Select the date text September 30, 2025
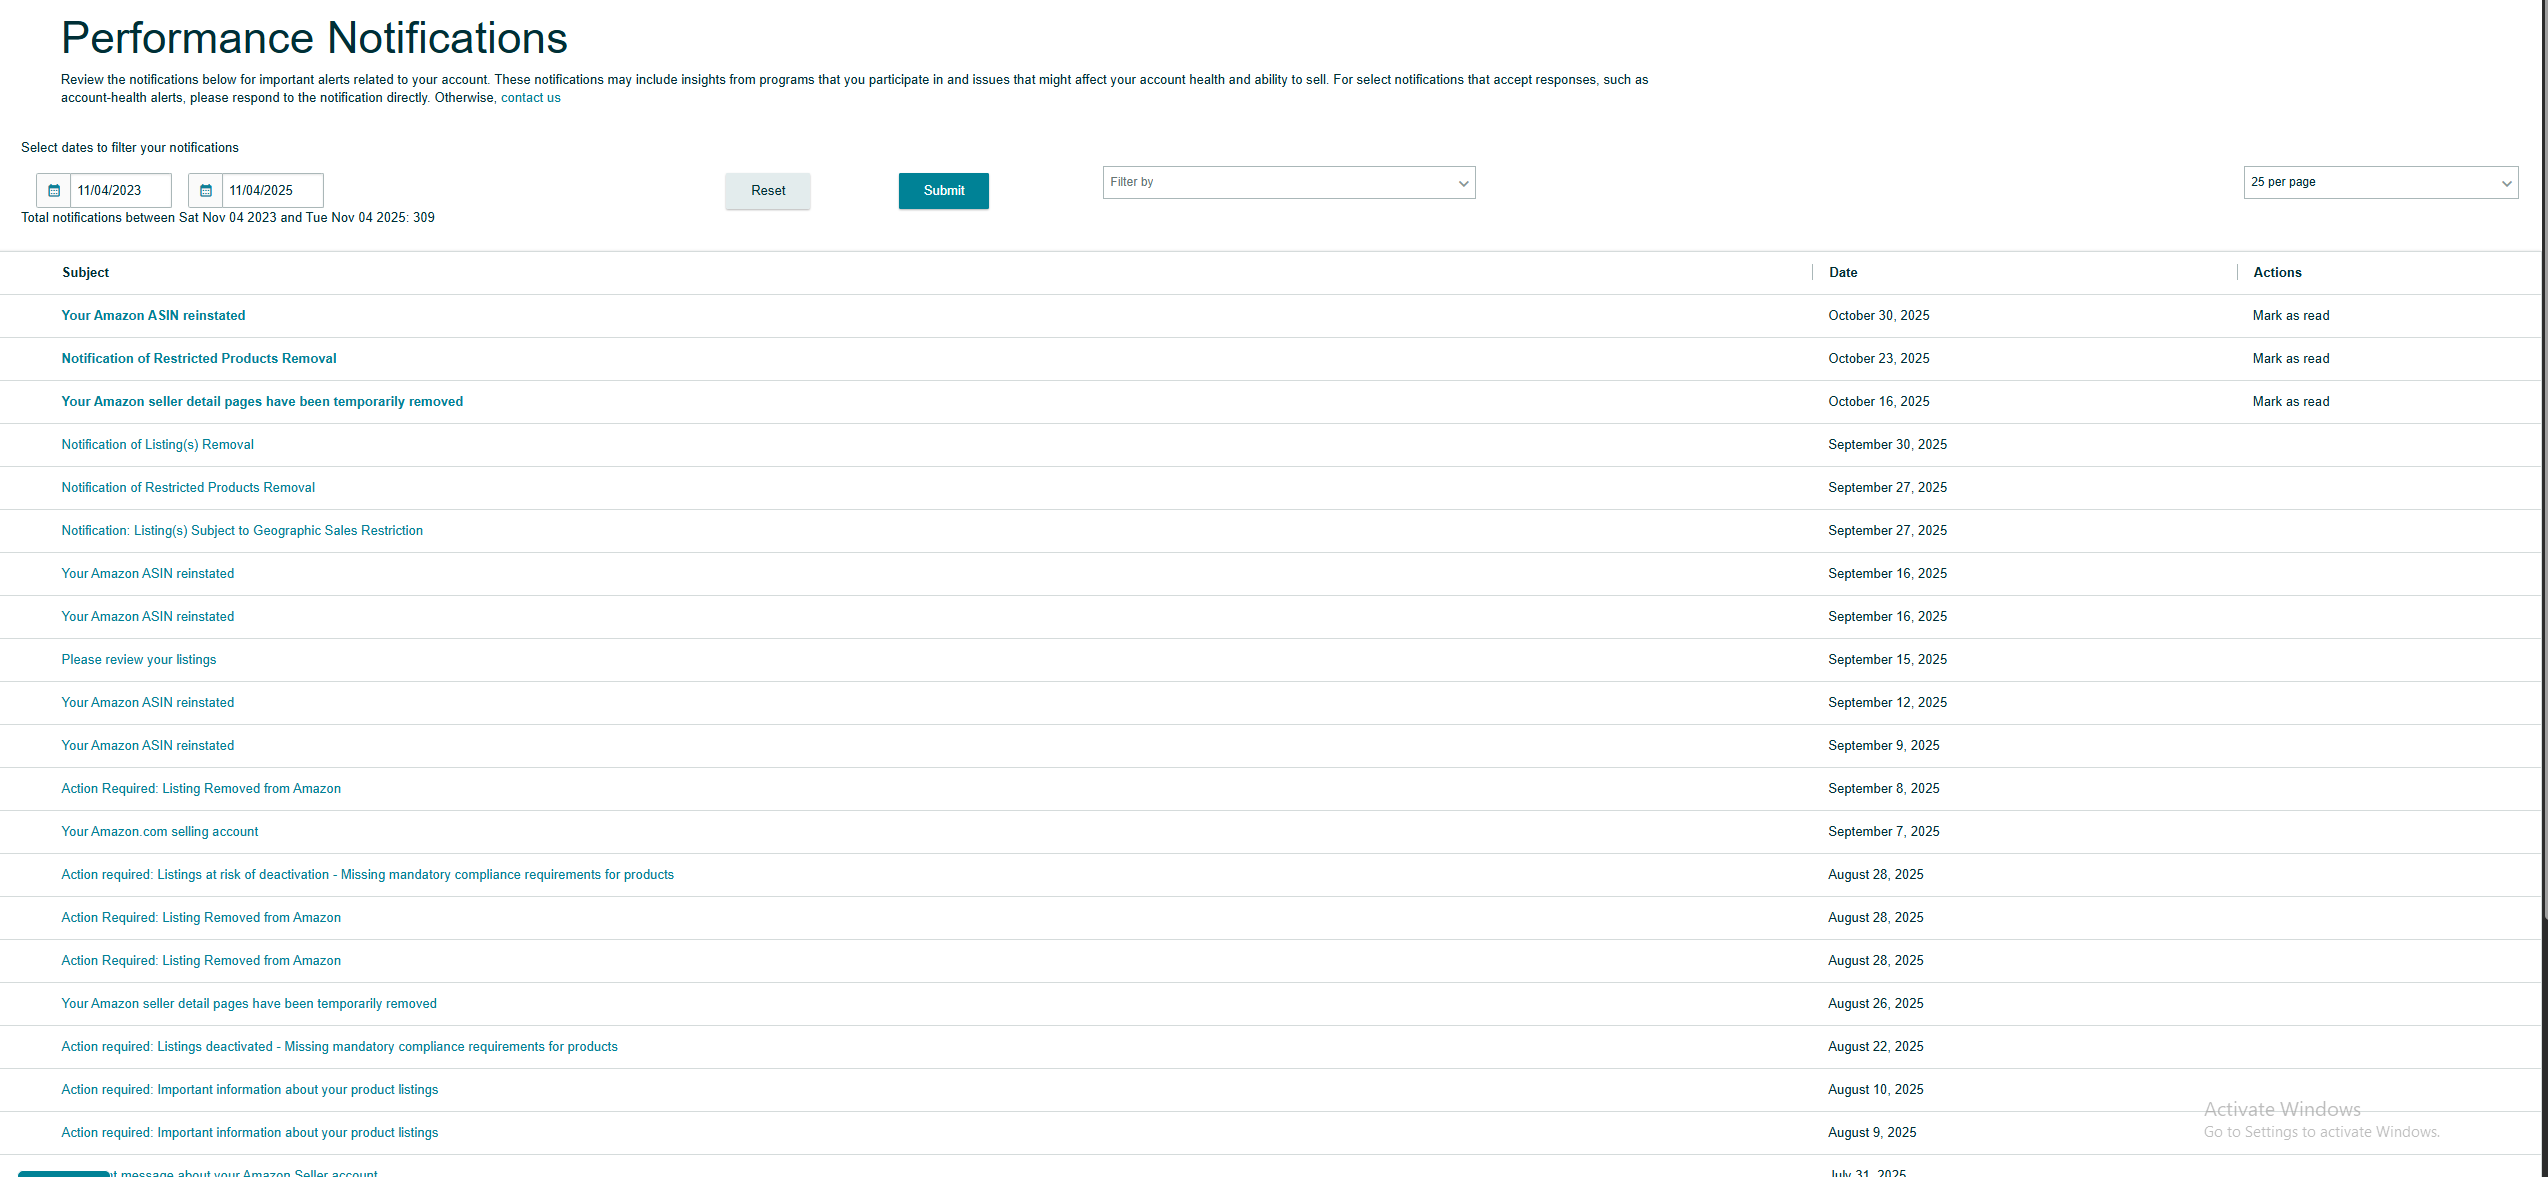 point(1888,445)
